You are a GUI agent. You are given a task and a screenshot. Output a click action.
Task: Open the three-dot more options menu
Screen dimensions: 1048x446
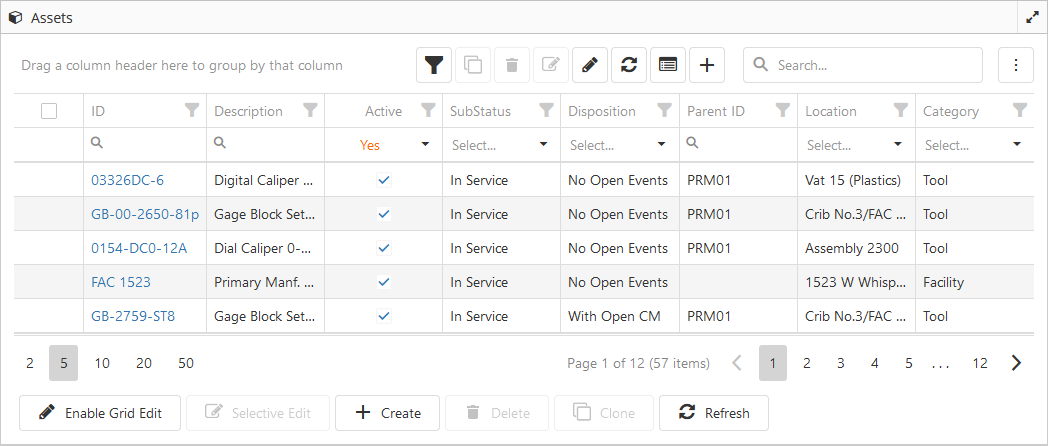point(1016,65)
